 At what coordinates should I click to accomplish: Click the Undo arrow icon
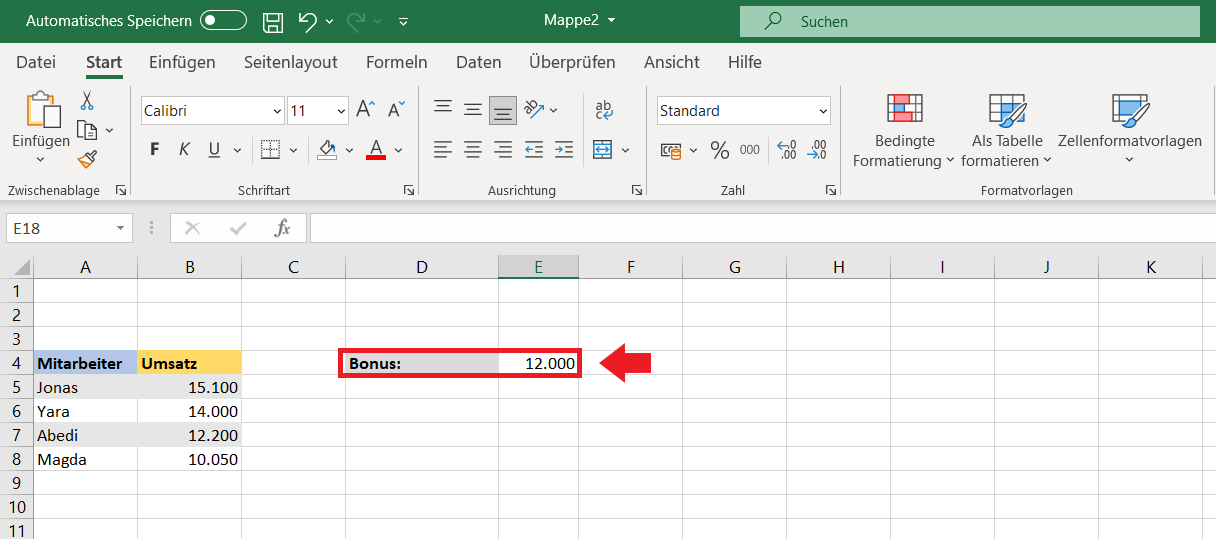point(308,21)
